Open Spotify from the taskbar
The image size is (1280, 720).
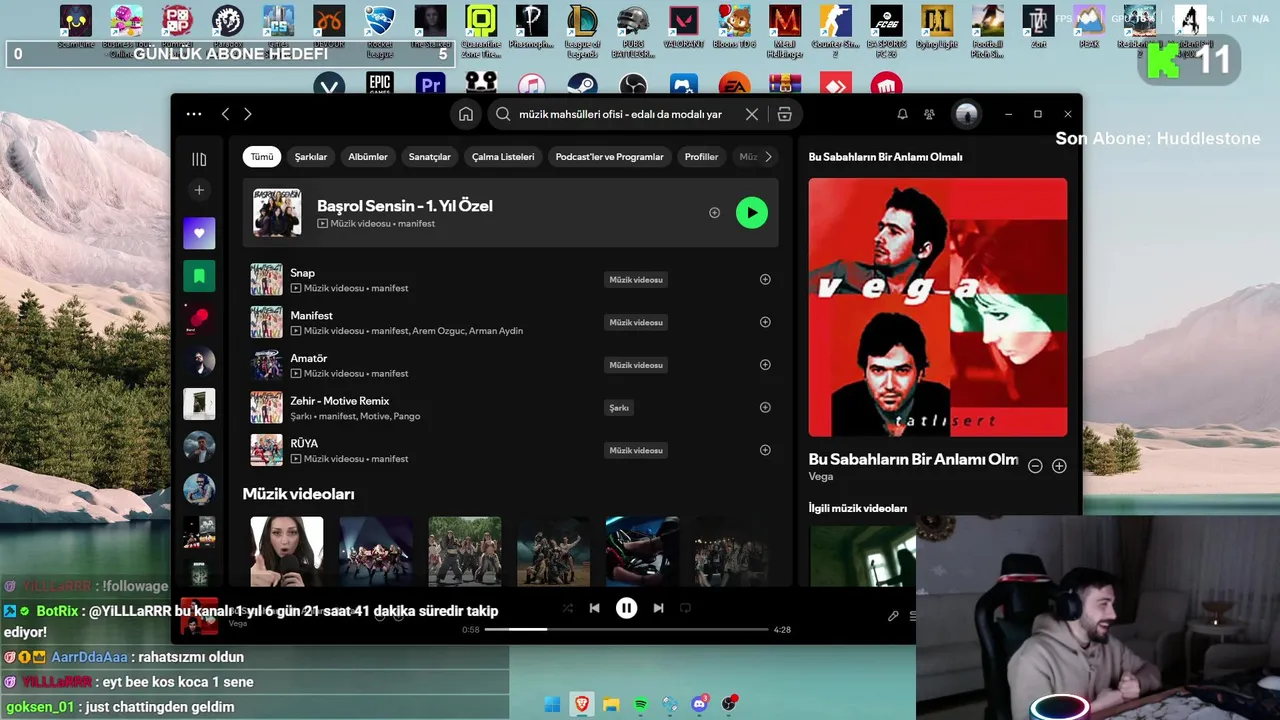[641, 705]
